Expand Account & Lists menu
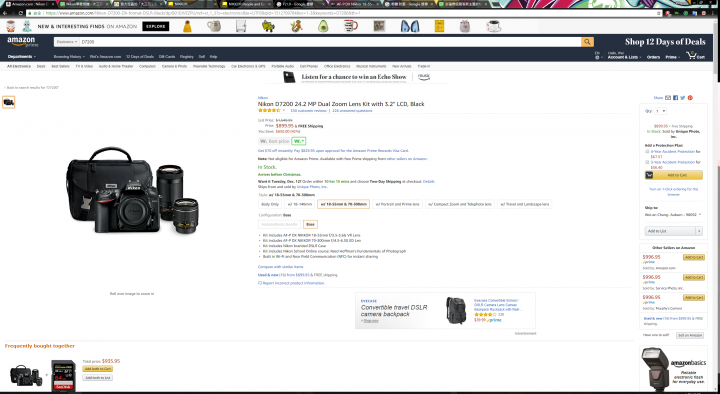720x394 pixels. (x=624, y=56)
